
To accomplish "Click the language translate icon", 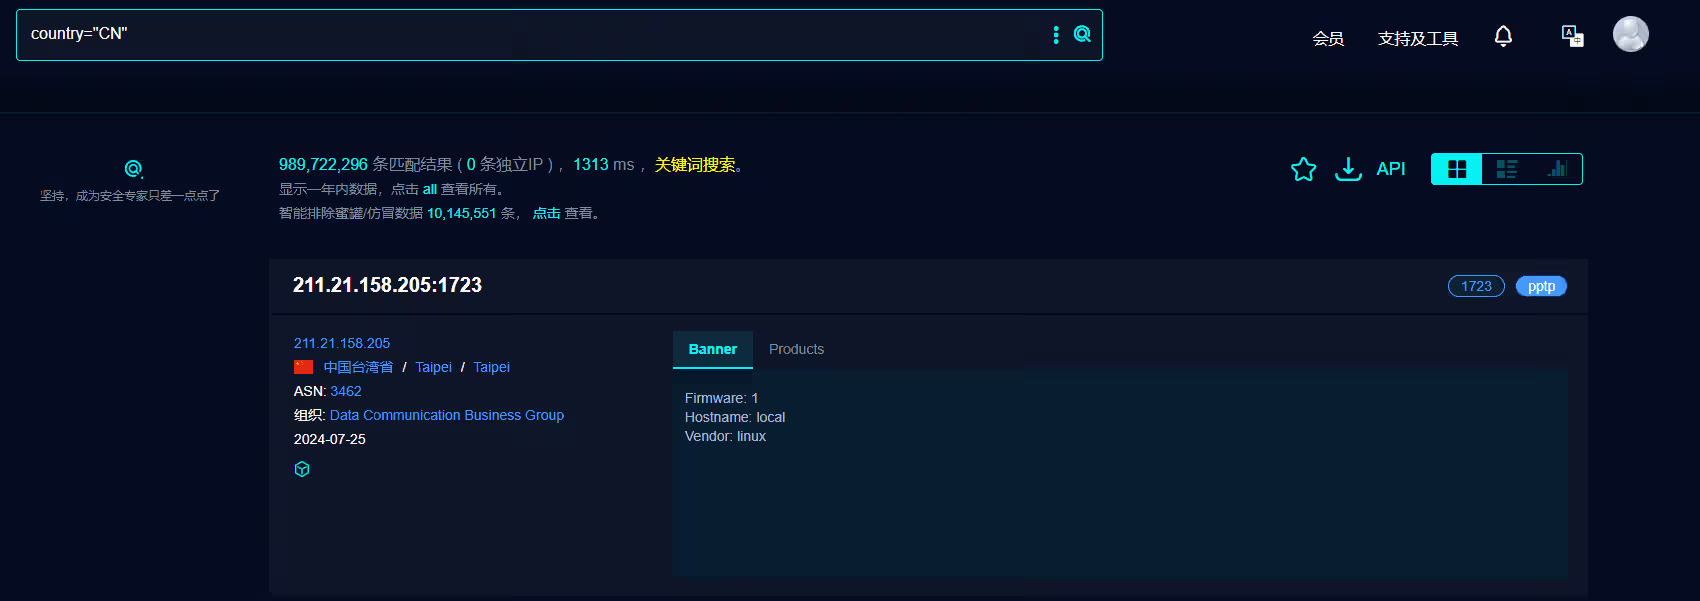I will pyautogui.click(x=1572, y=36).
